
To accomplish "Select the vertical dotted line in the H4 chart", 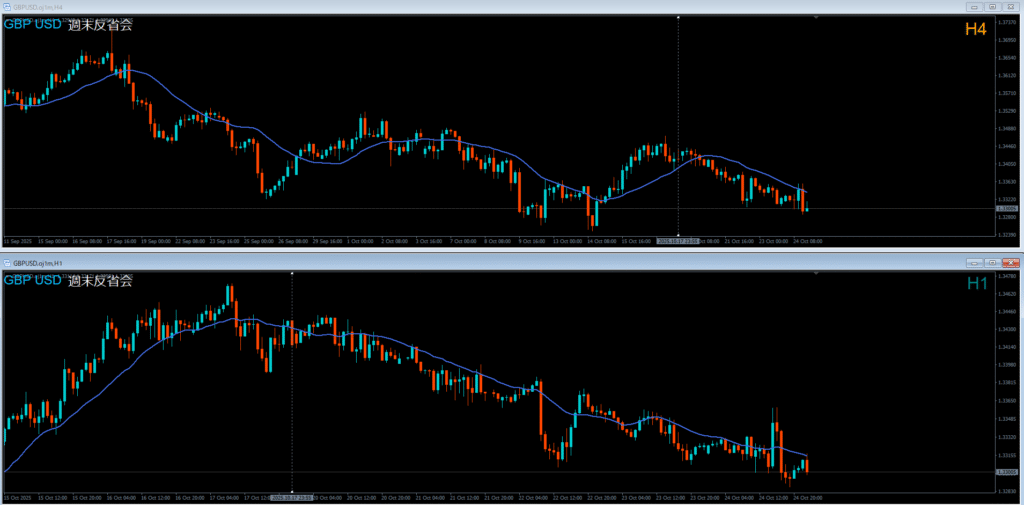I will coord(679,120).
